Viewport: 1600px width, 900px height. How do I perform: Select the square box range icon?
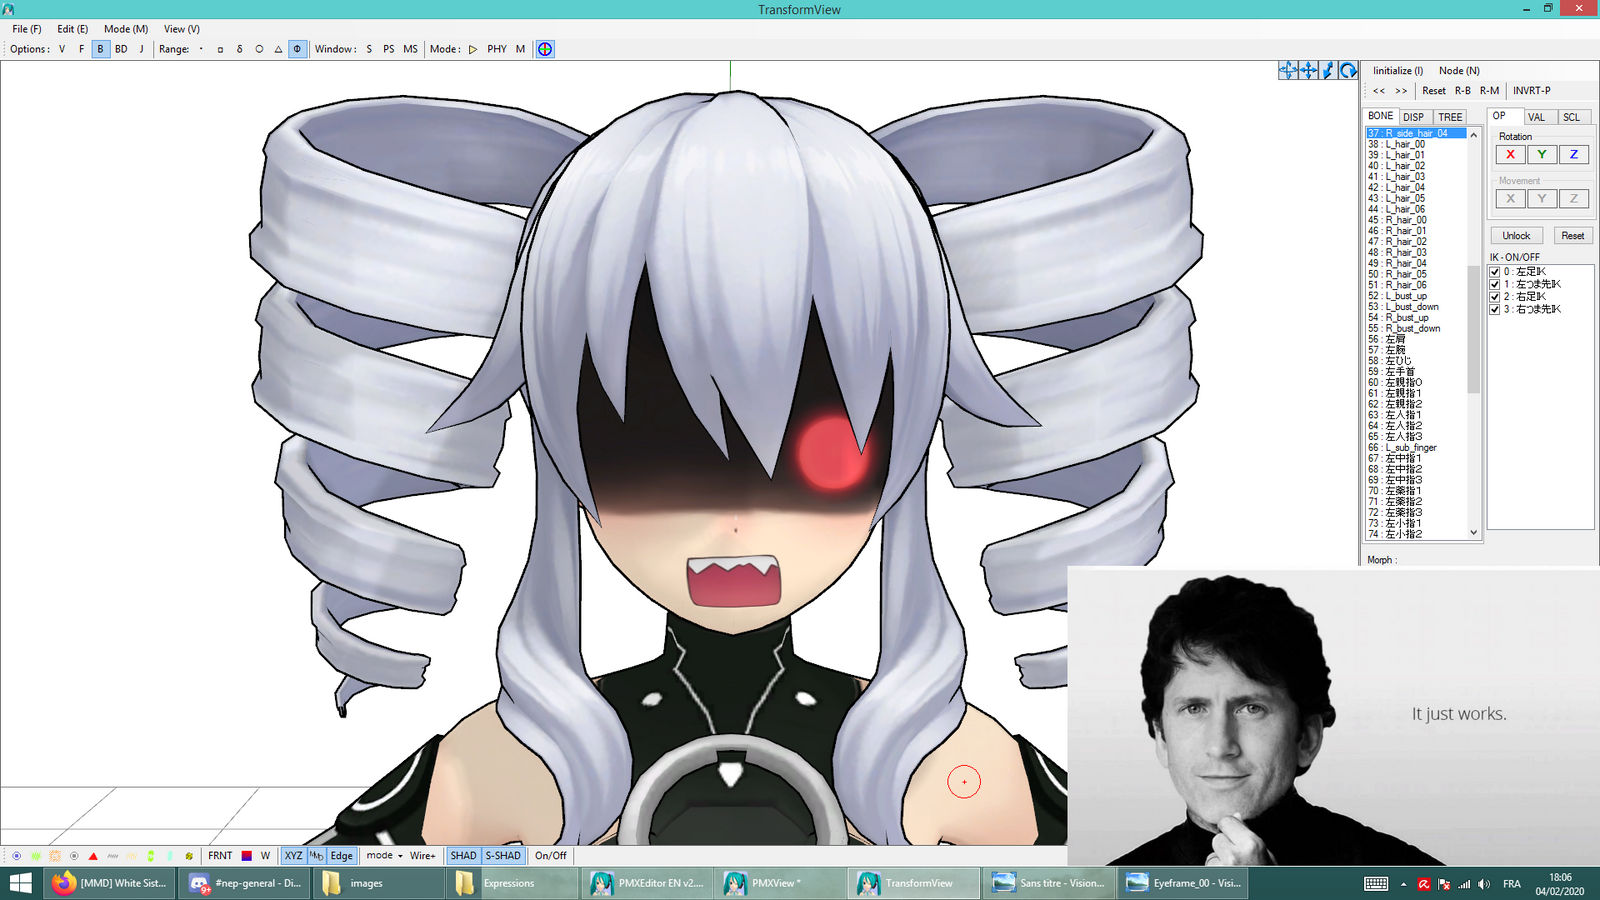tap(220, 49)
